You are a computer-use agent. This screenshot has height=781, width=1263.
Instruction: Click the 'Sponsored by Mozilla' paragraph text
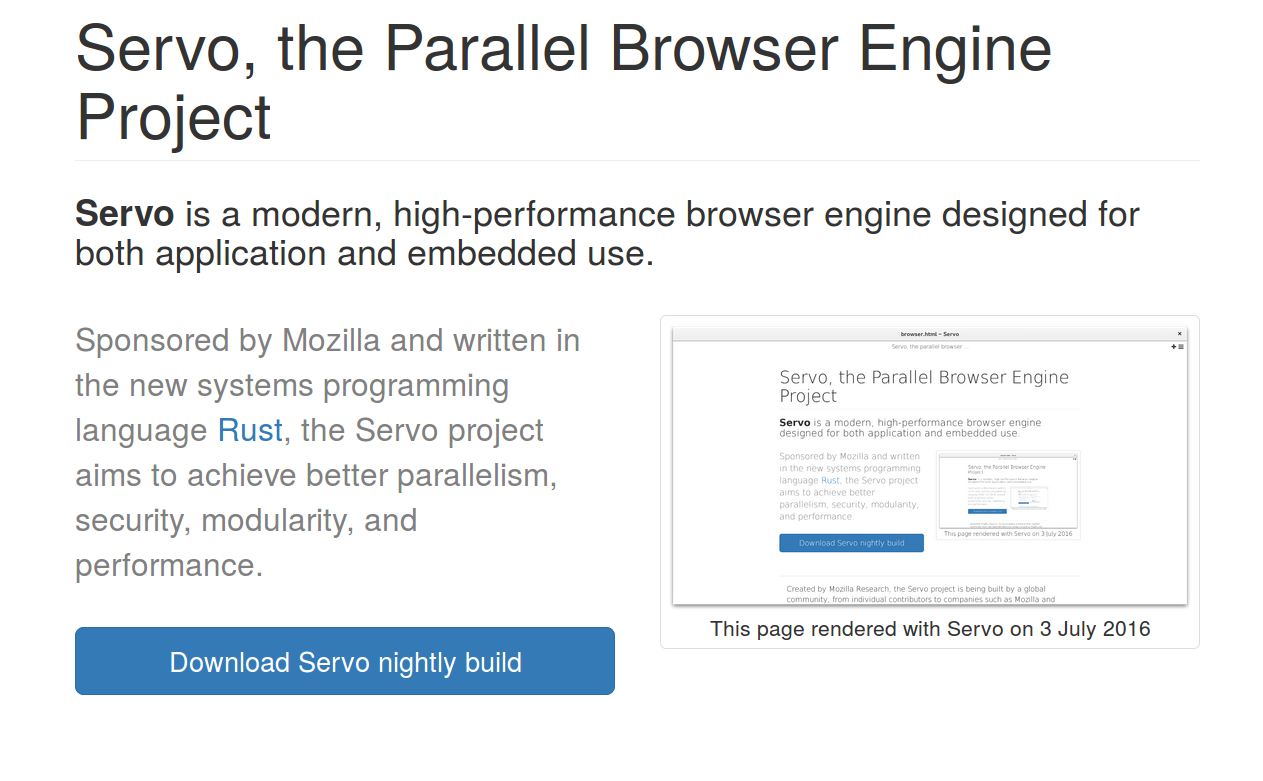click(328, 453)
